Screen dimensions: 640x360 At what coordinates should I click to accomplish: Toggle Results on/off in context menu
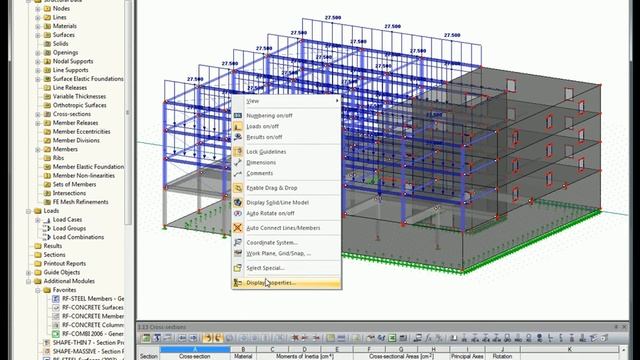click(x=287, y=137)
